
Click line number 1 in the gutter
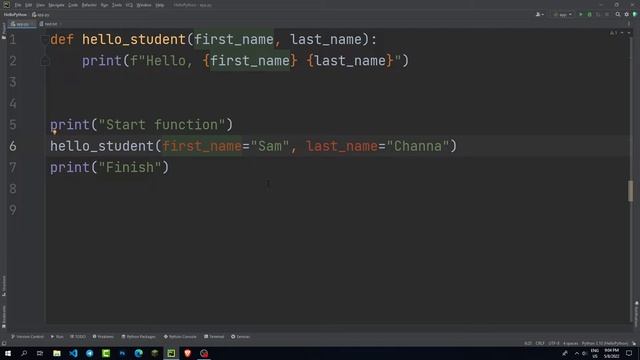(13, 40)
